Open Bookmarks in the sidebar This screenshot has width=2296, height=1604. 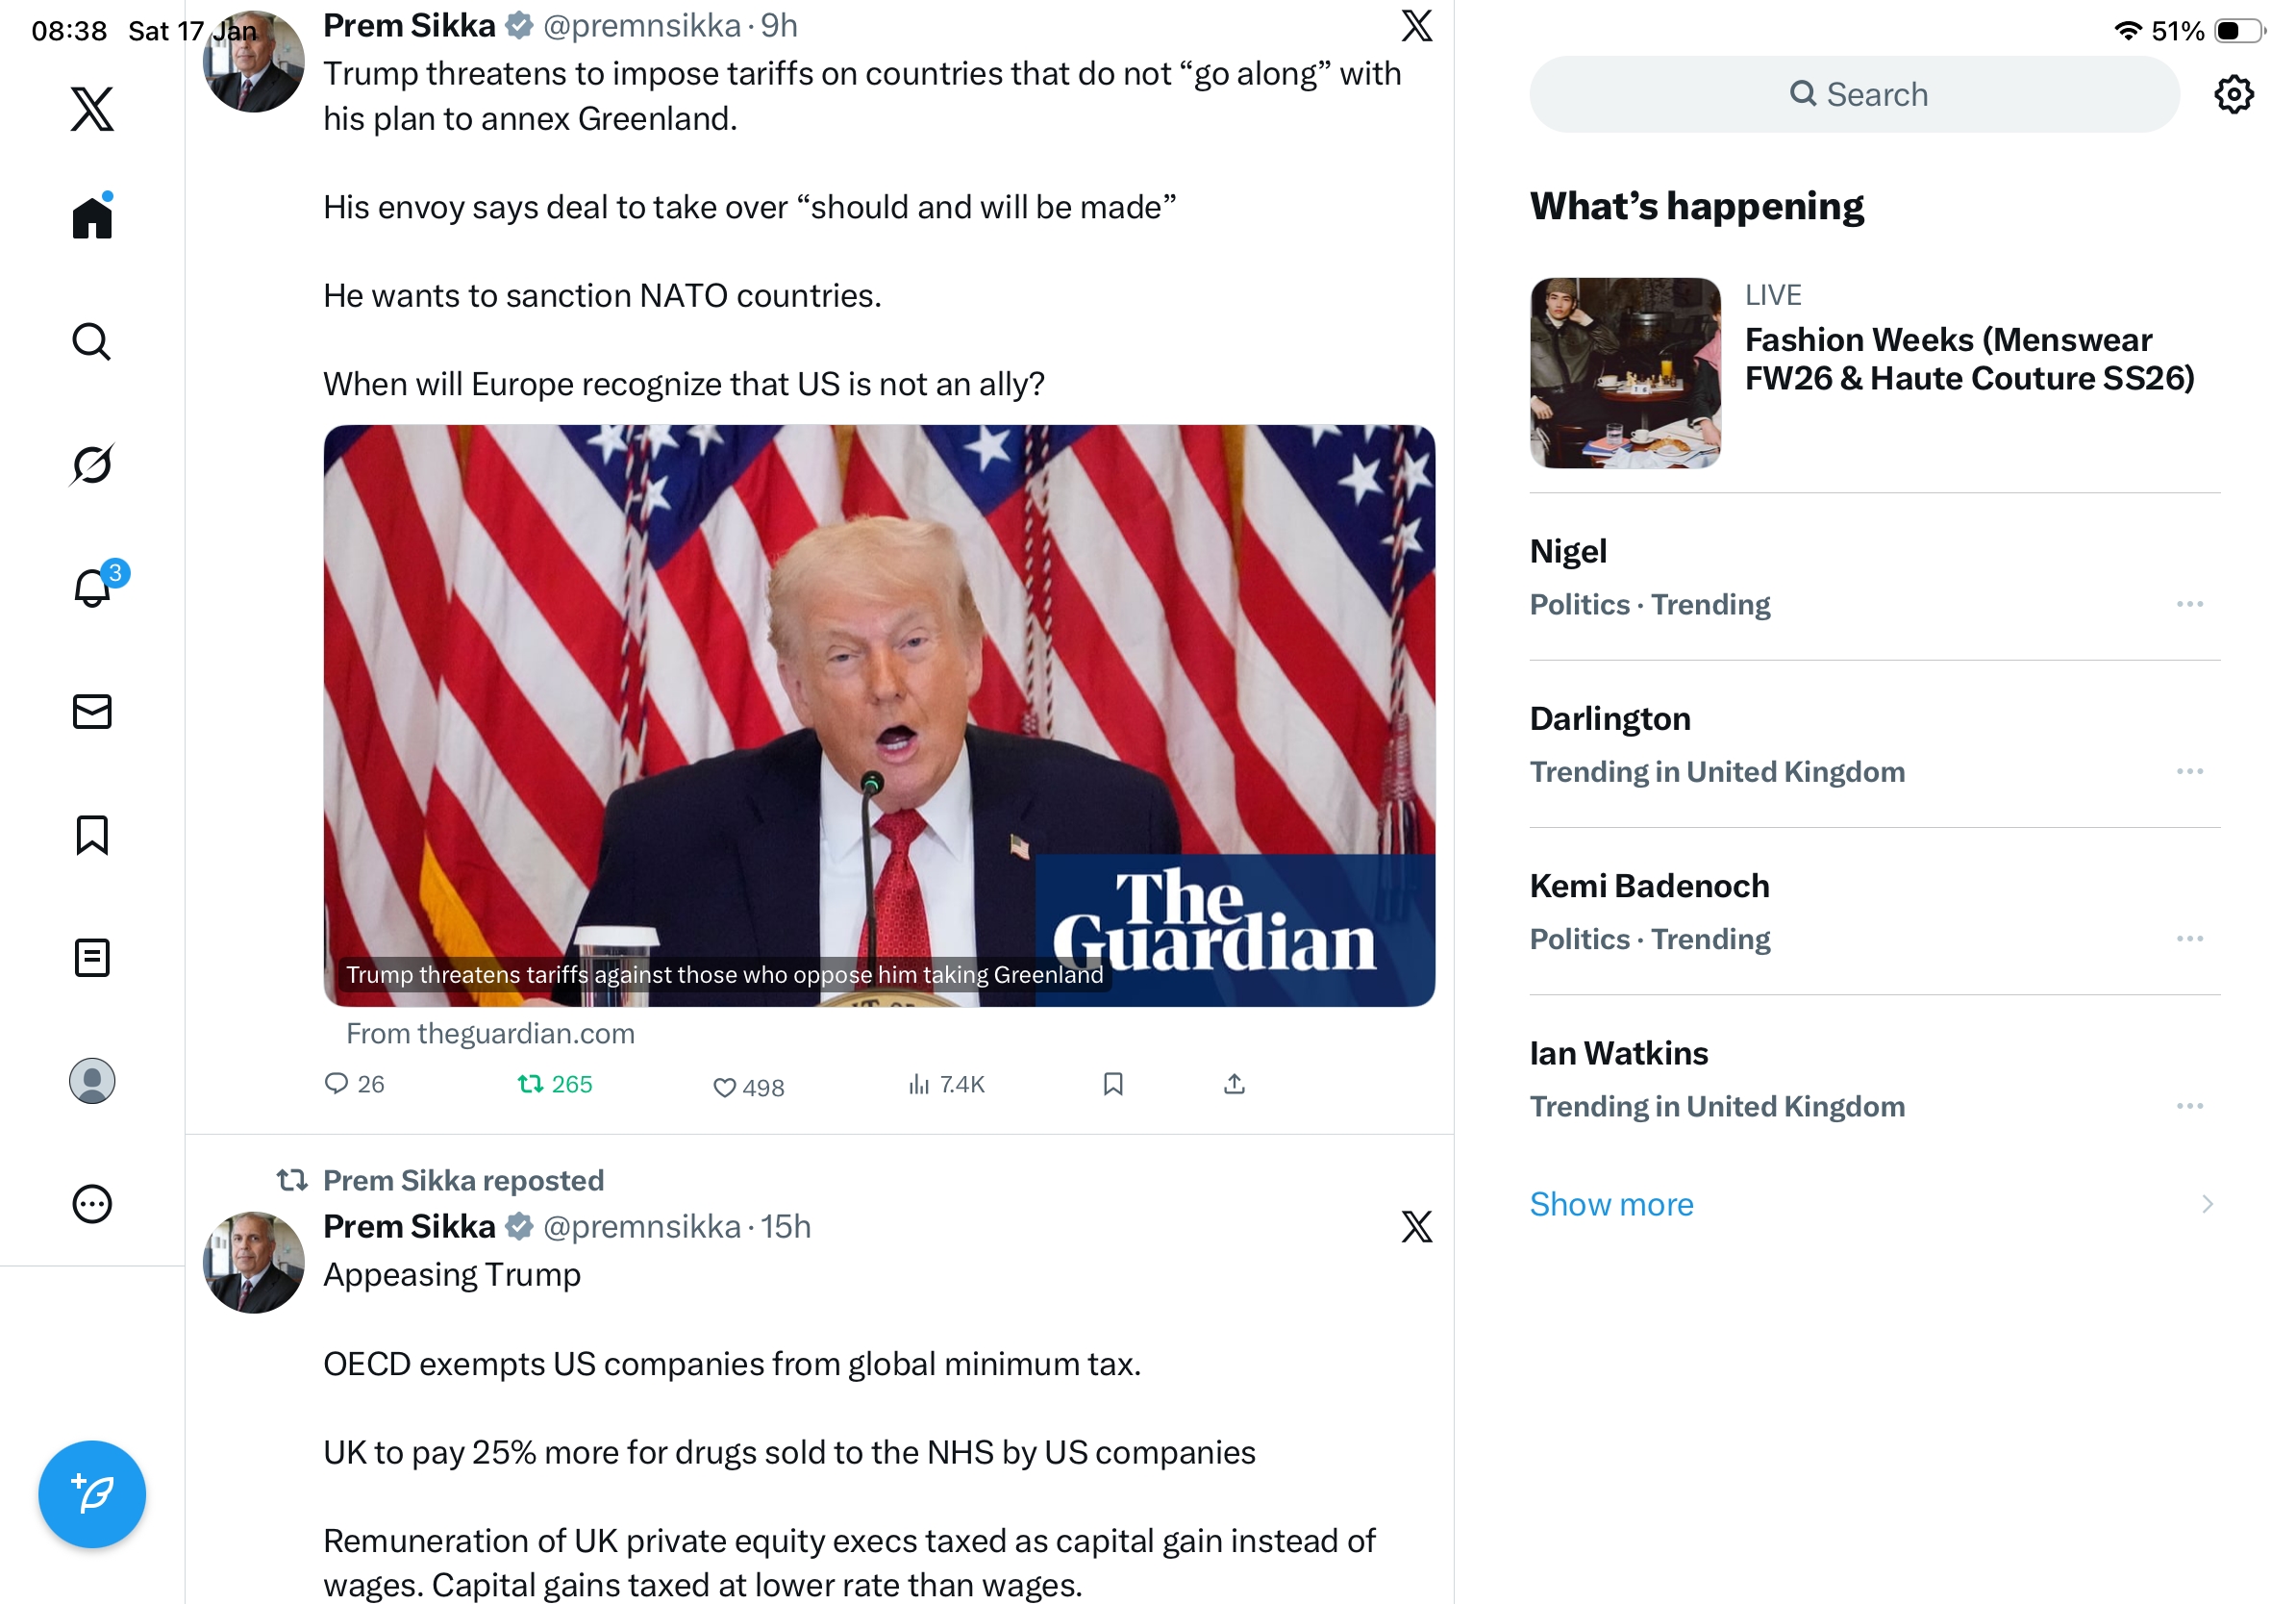[92, 835]
